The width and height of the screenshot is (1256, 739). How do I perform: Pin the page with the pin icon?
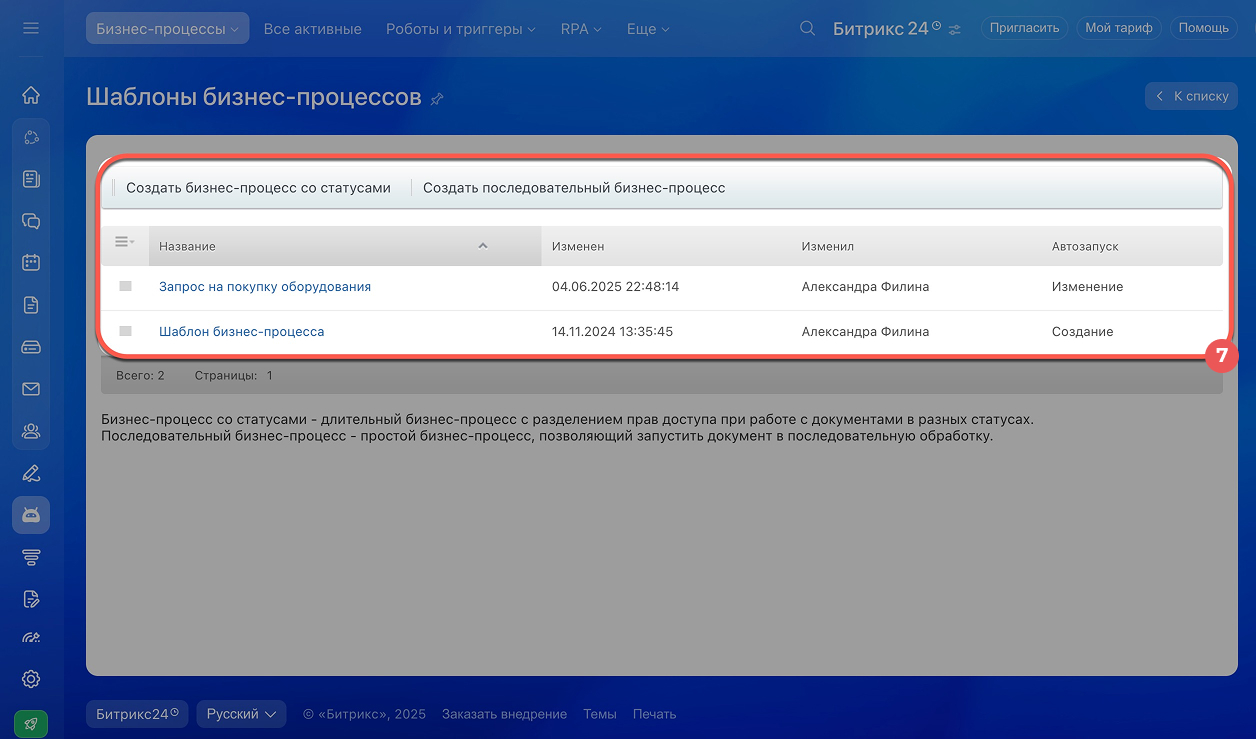pyautogui.click(x=437, y=99)
